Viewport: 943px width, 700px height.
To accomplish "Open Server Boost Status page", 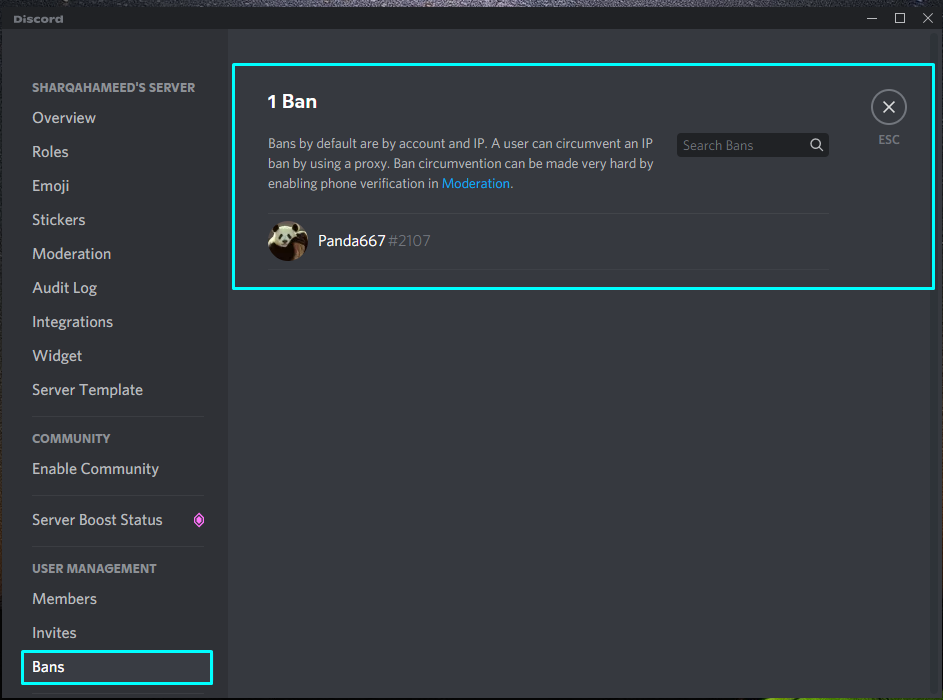I will click(x=97, y=520).
